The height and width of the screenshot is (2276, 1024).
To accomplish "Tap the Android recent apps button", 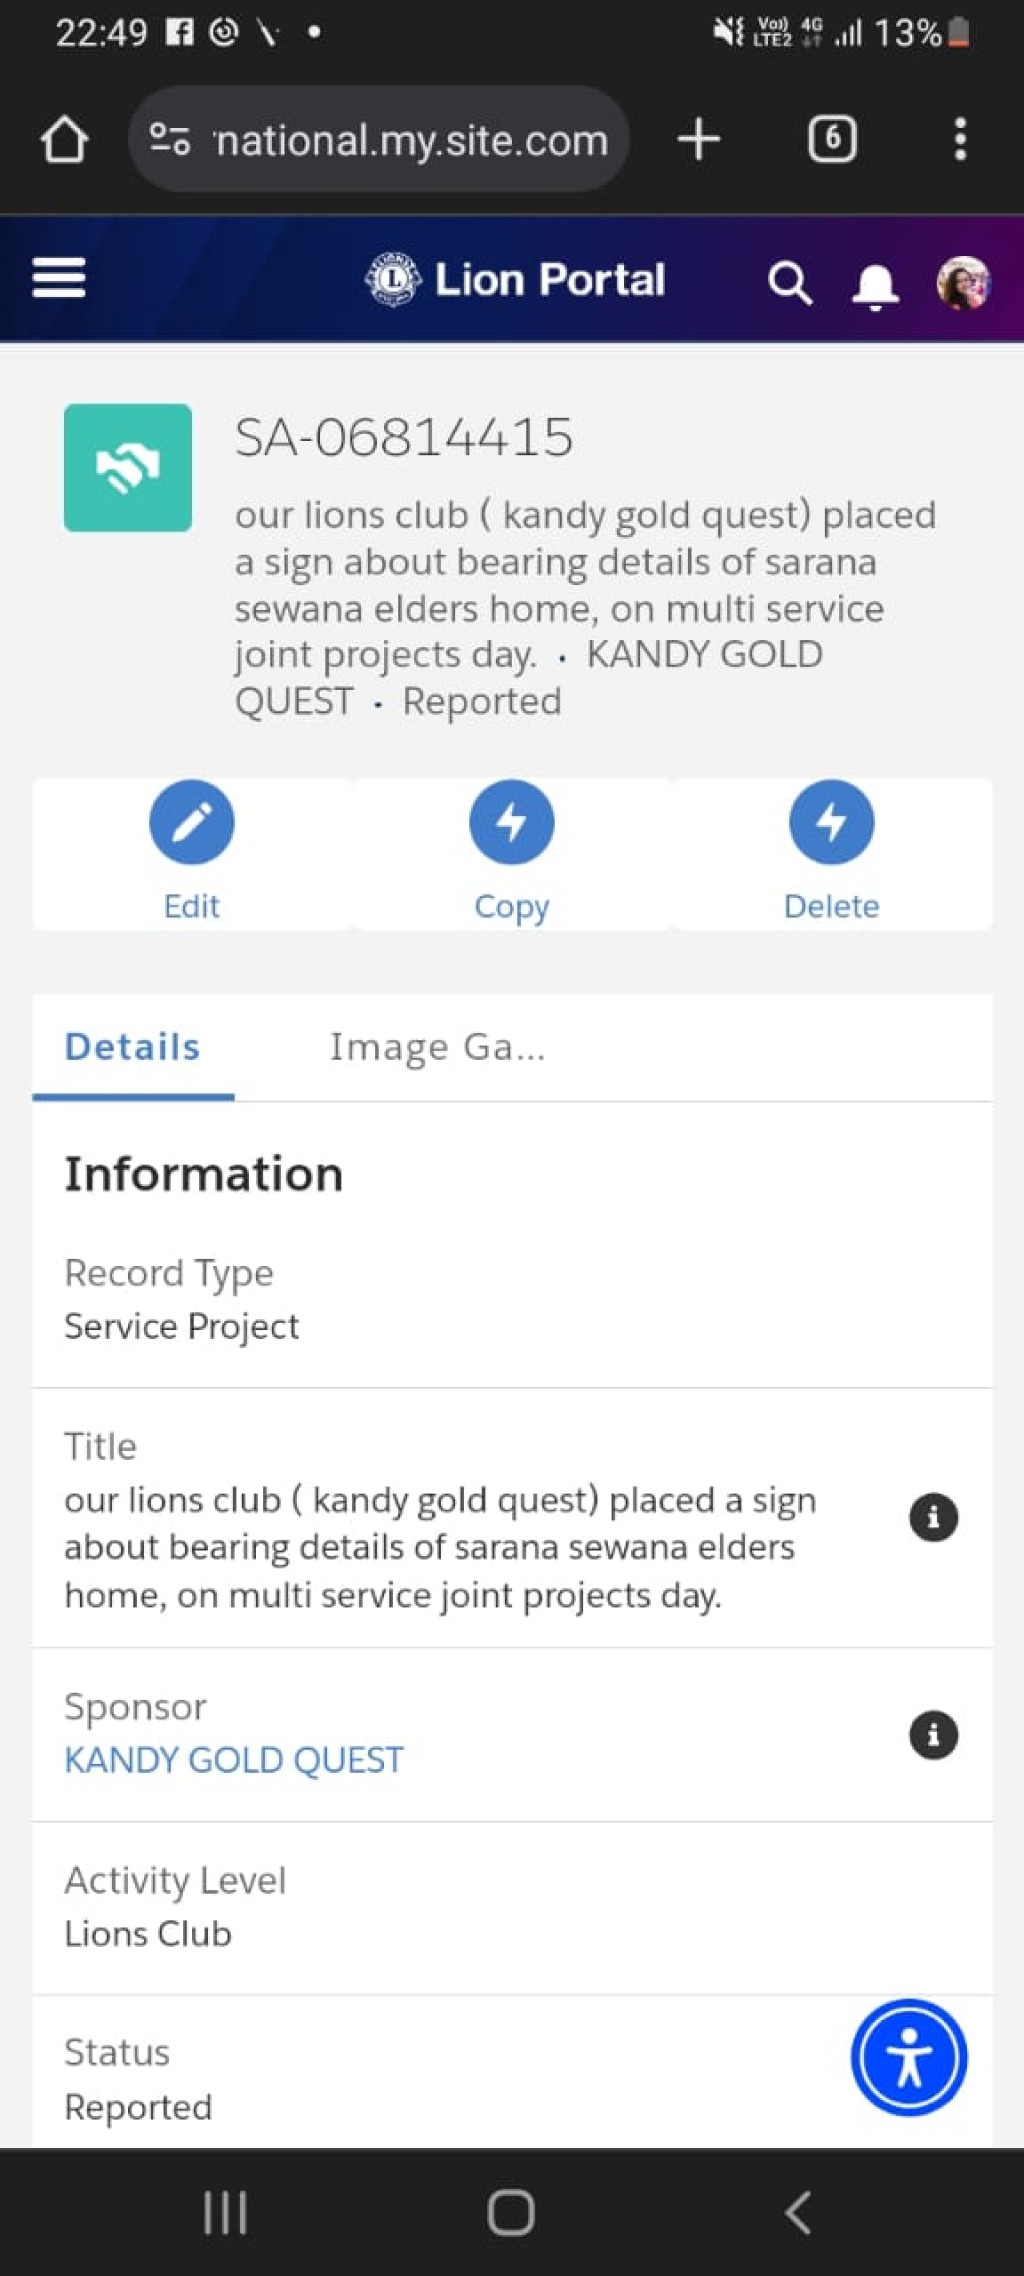I will click(x=225, y=2213).
